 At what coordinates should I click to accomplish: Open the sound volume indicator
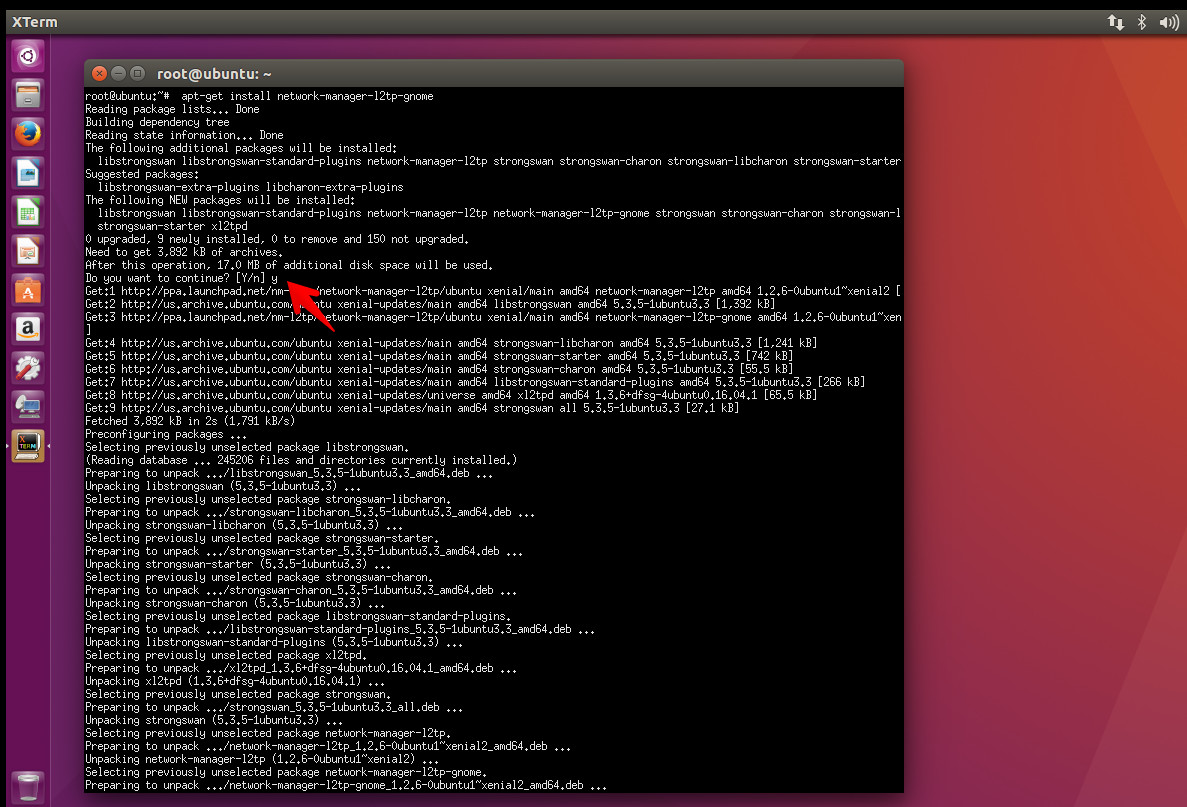[x=1169, y=23]
